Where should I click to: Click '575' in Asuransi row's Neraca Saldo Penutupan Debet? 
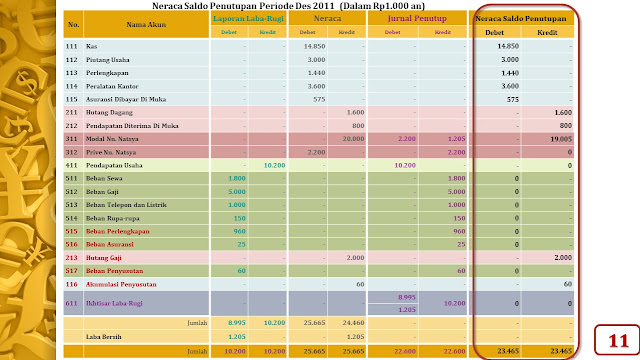(513, 100)
